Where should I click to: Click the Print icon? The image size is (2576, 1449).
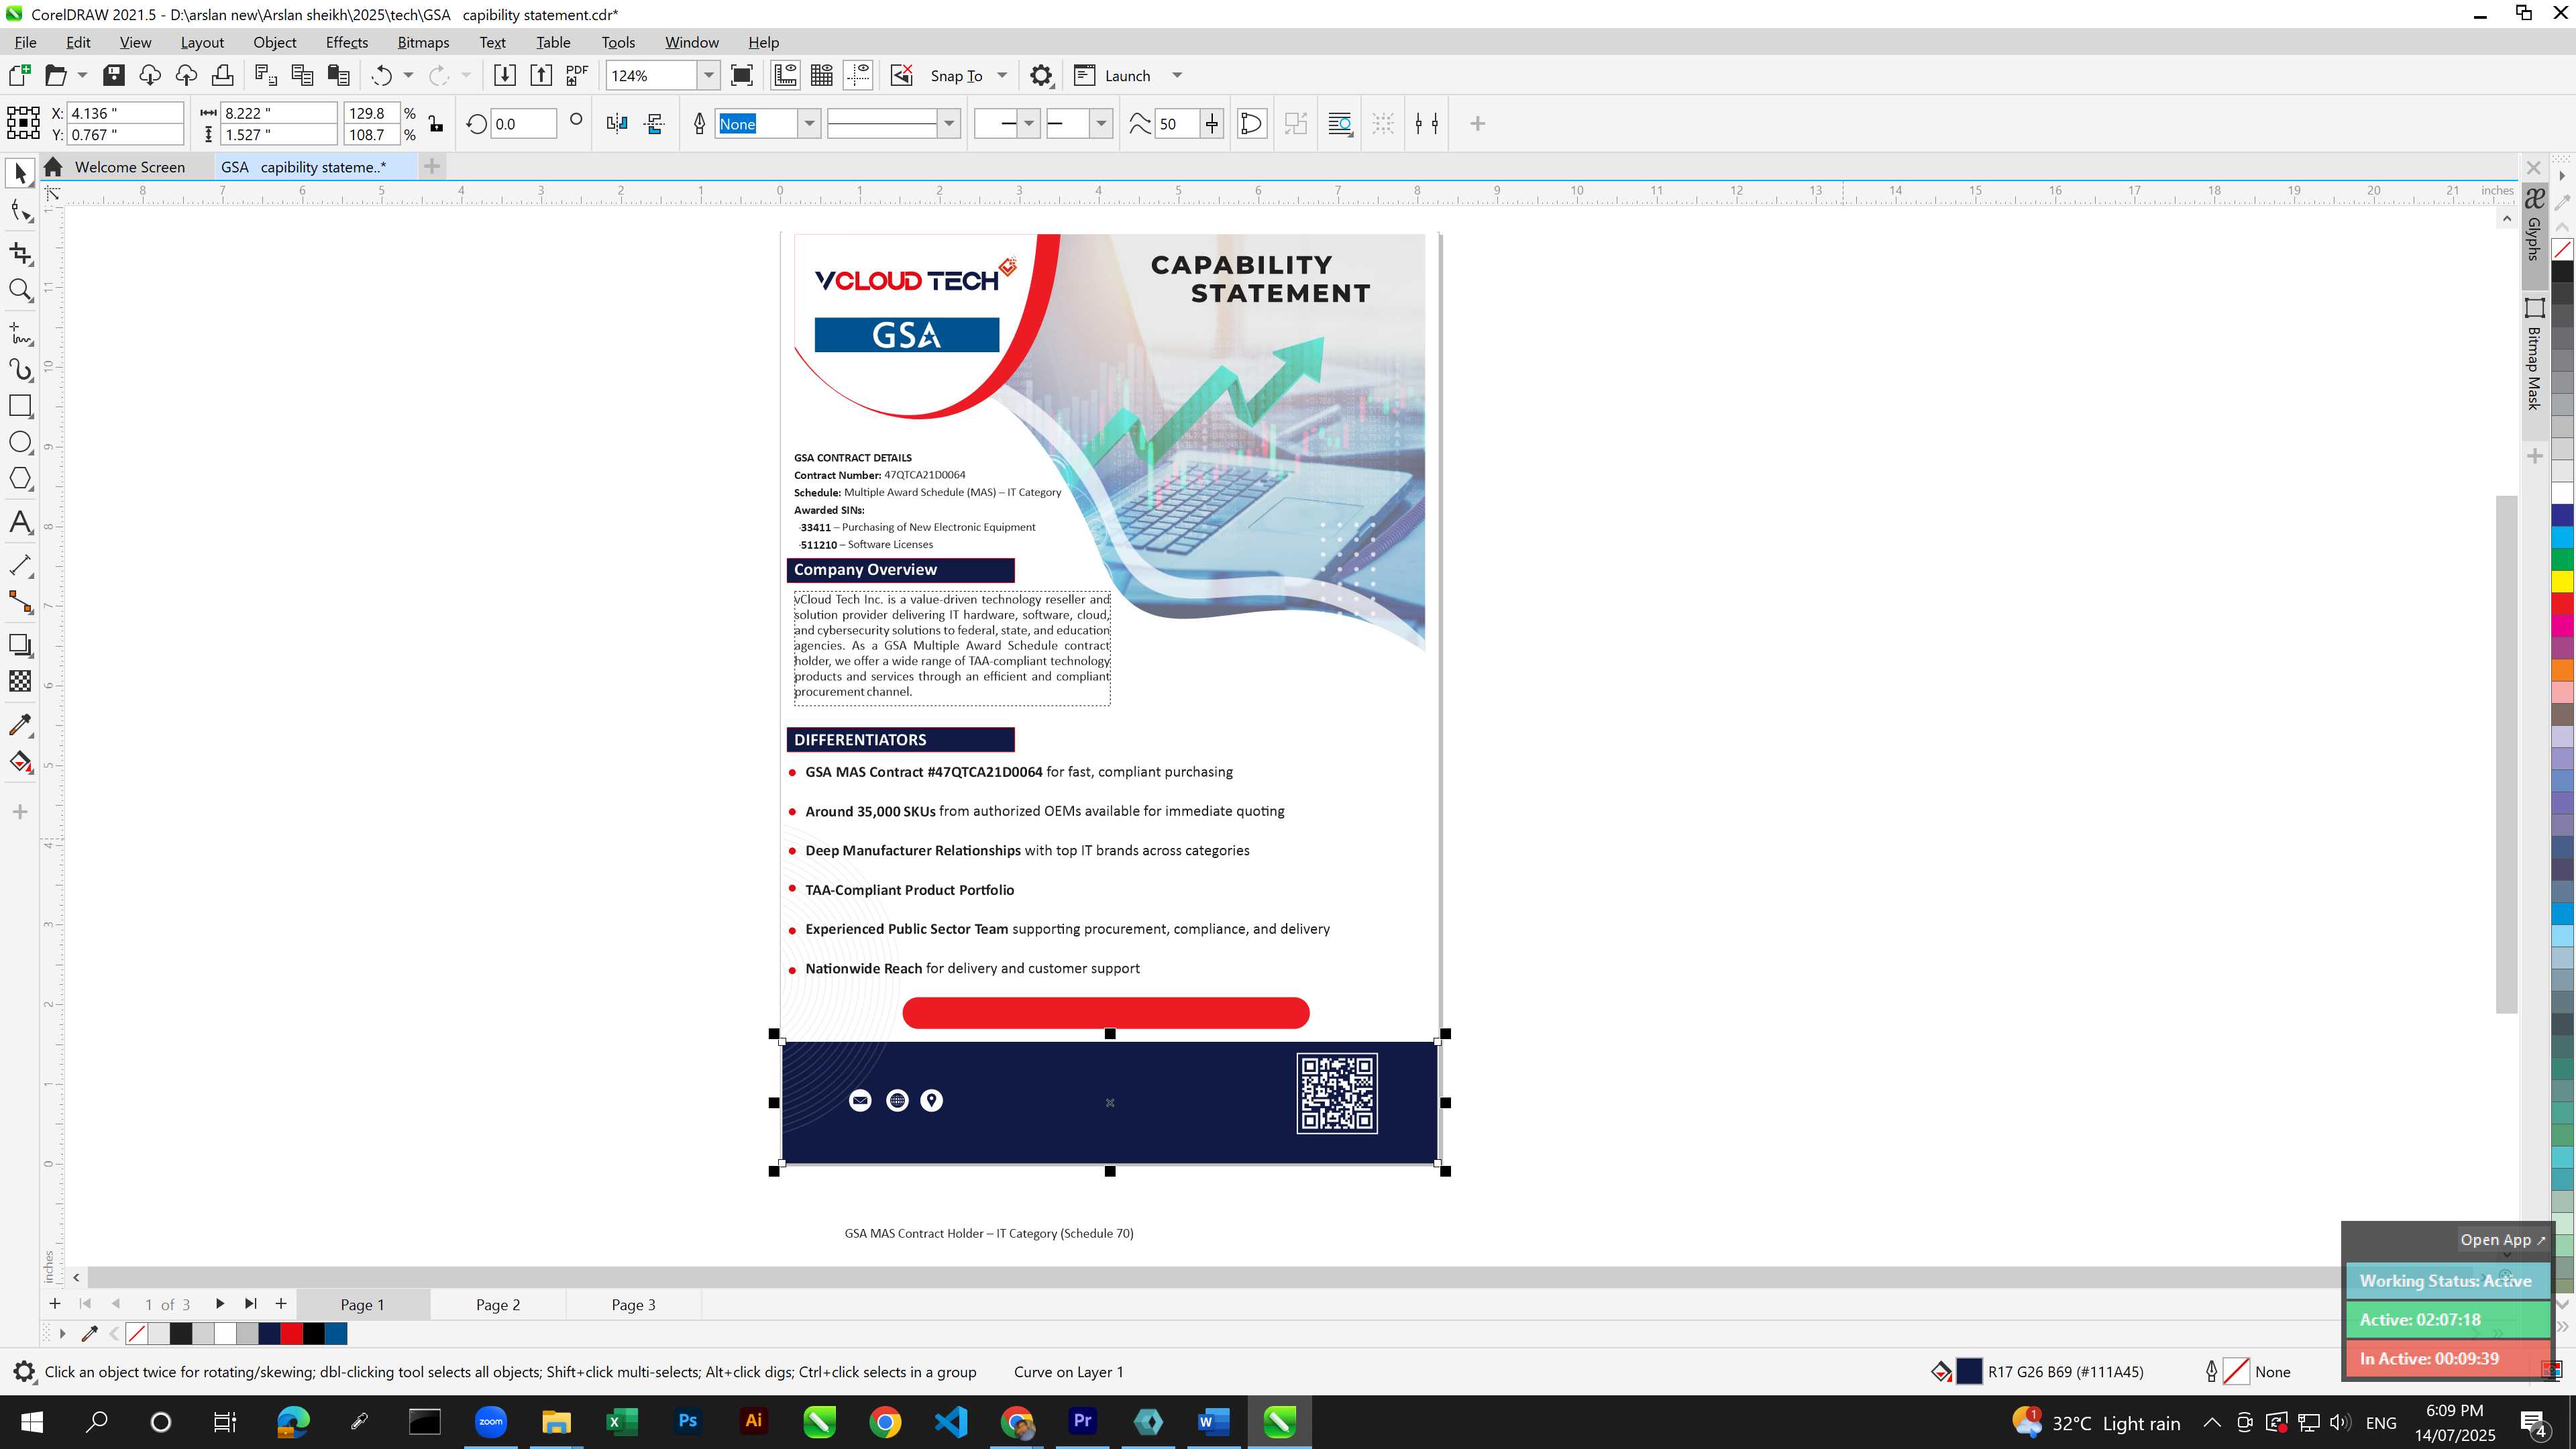coord(222,76)
